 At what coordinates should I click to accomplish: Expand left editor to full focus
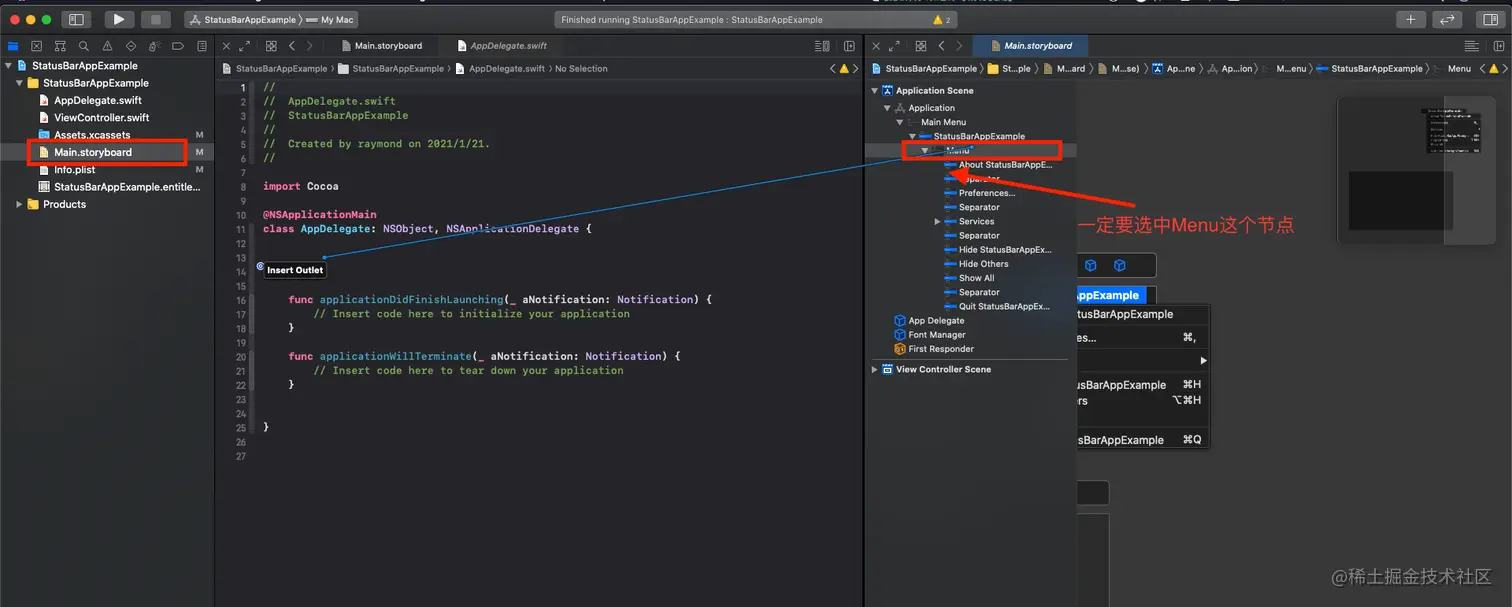[244, 46]
